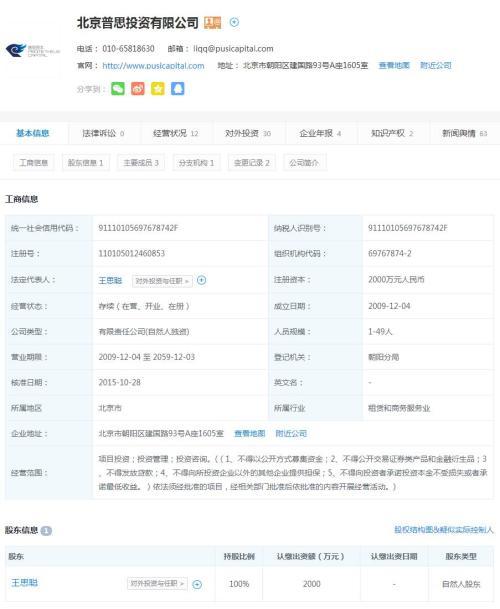
Task: Click the 100% shareholding cell
Action: point(239,584)
